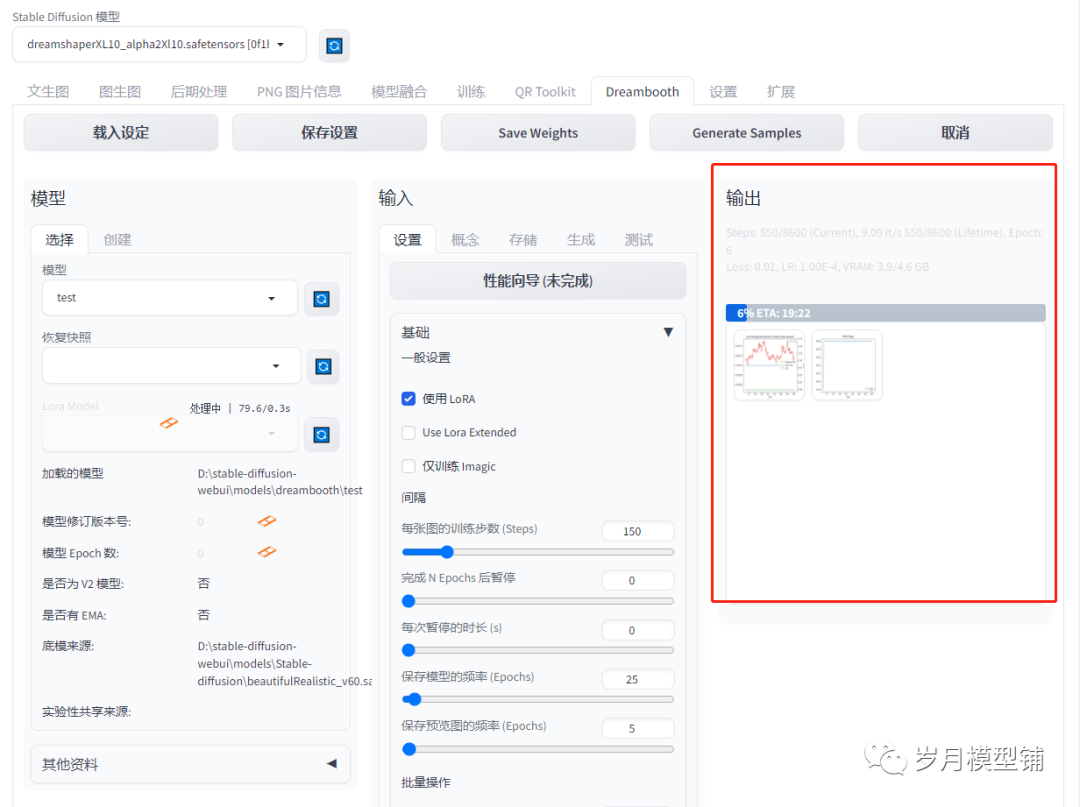This screenshot has height=807, width=1080.
Task: Adjust the 每次暂停的时长 slider
Action: [x=537, y=650]
